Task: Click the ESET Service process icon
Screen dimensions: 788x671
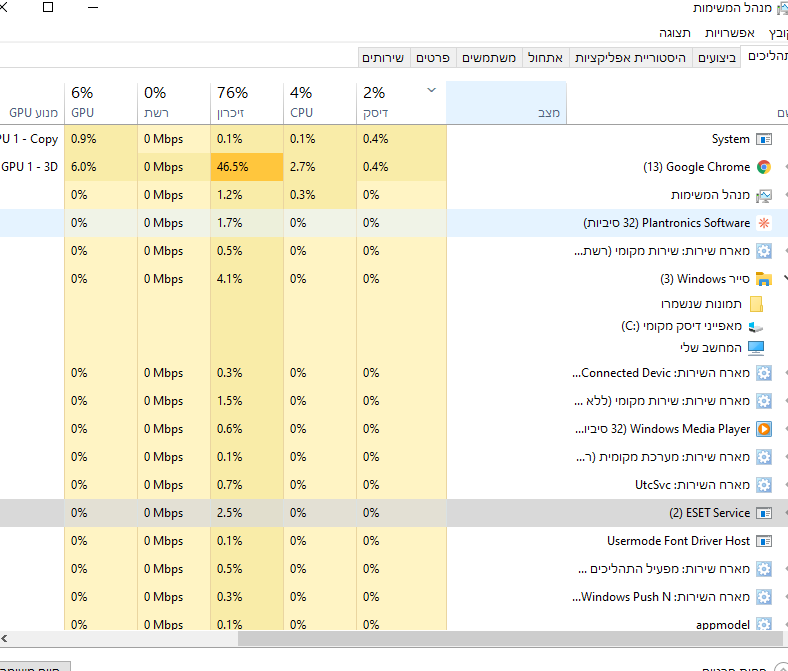Action: click(764, 513)
